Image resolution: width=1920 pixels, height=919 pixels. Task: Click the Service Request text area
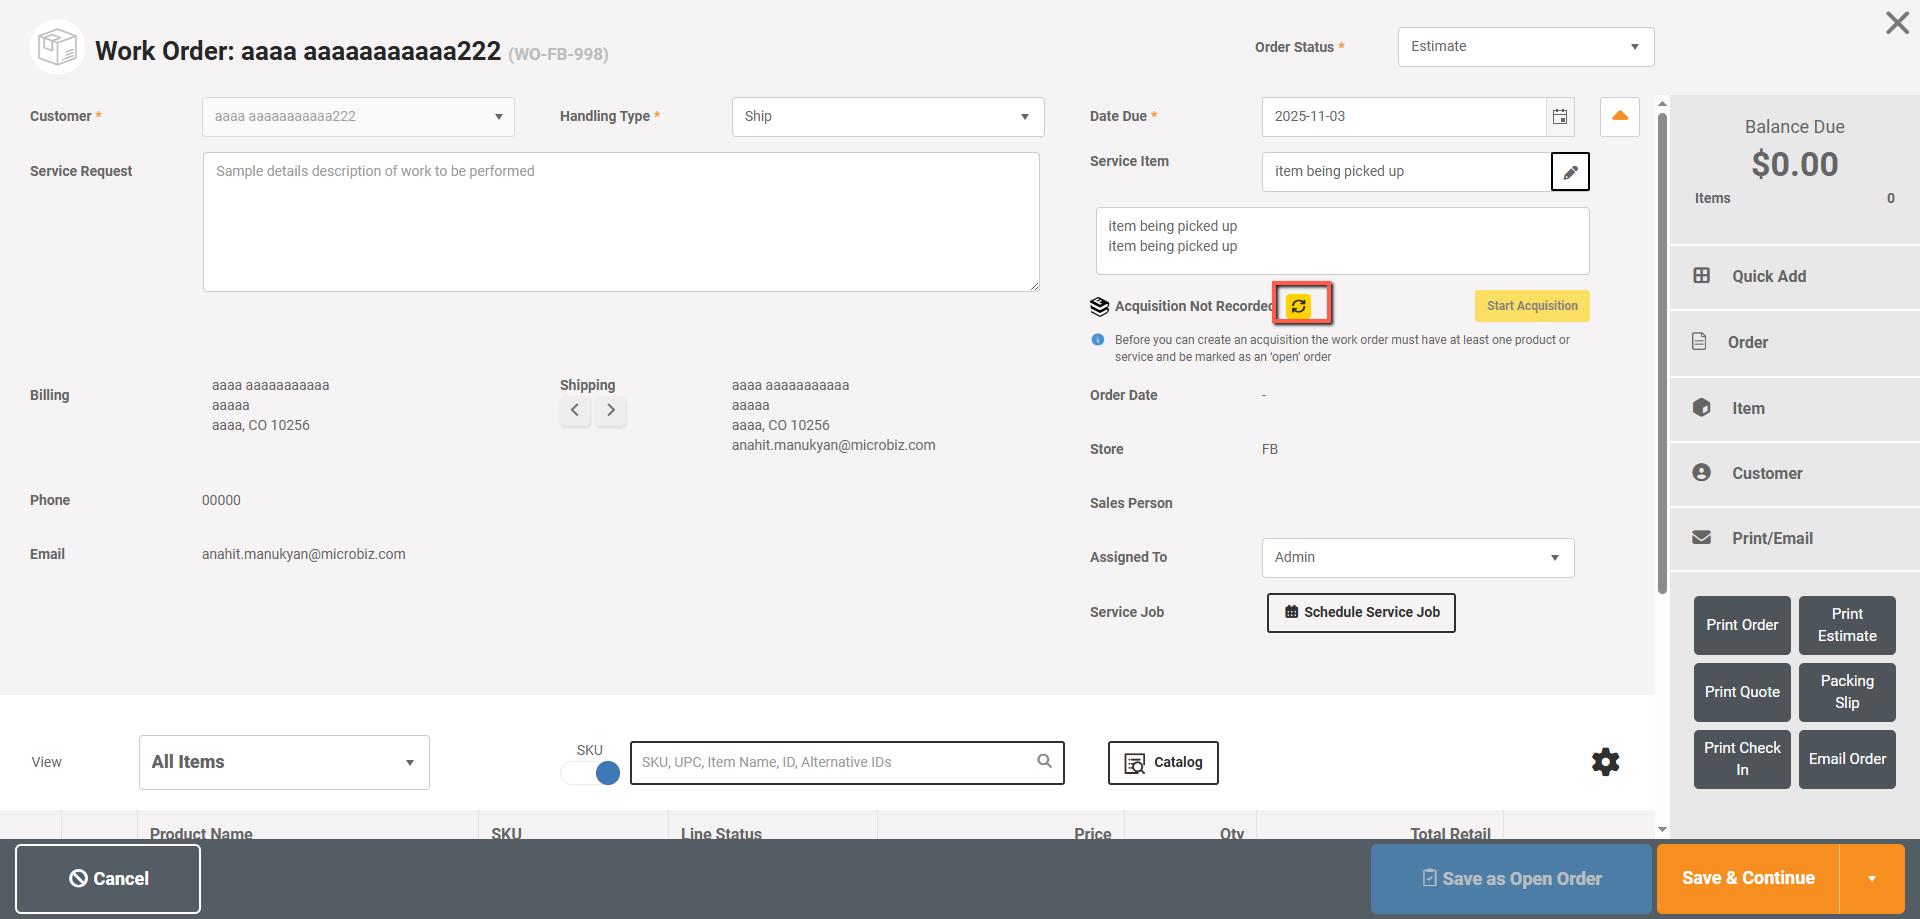tap(621, 222)
